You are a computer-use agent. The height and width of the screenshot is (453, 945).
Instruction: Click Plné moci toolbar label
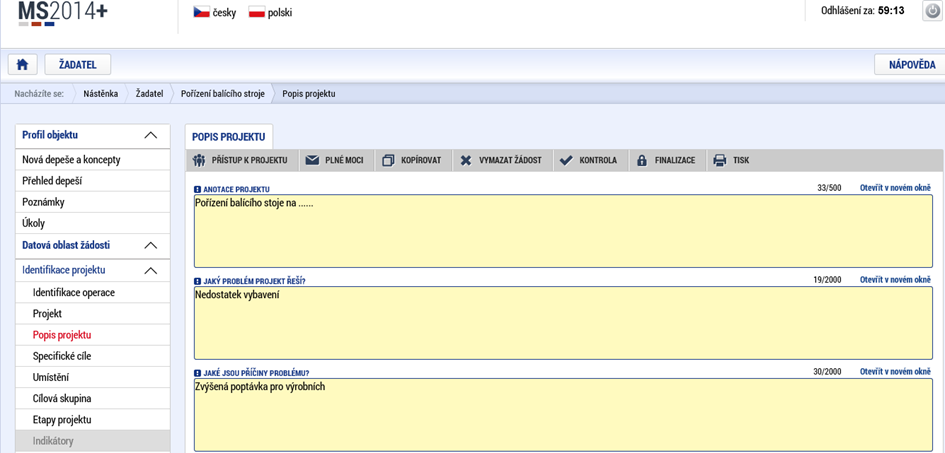[x=344, y=160]
